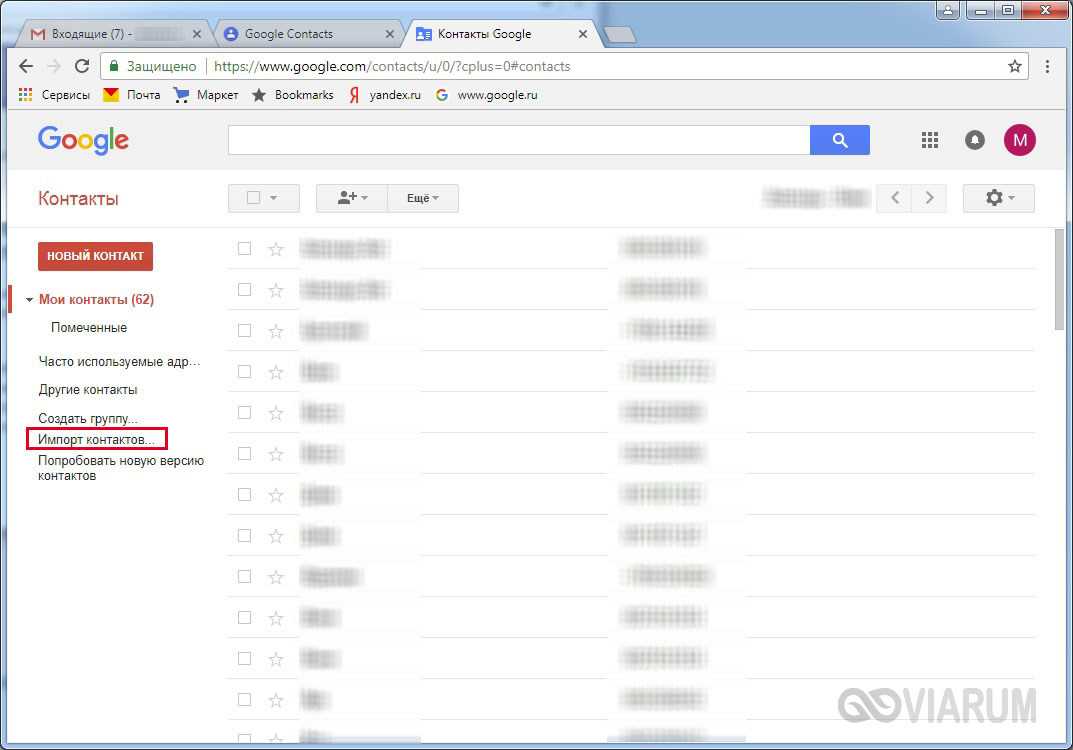Open the Google apps grid icon

coord(930,140)
